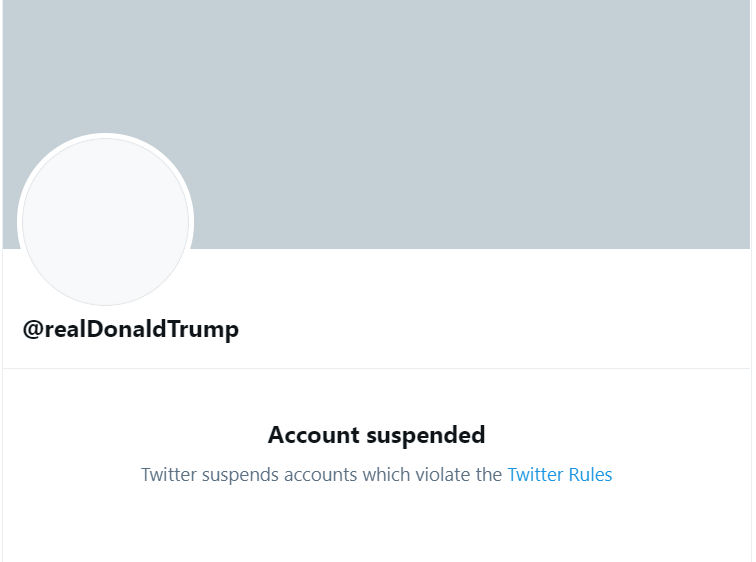Click the white ring around the avatar
Screen dimensions: 756x562
pos(106,136)
